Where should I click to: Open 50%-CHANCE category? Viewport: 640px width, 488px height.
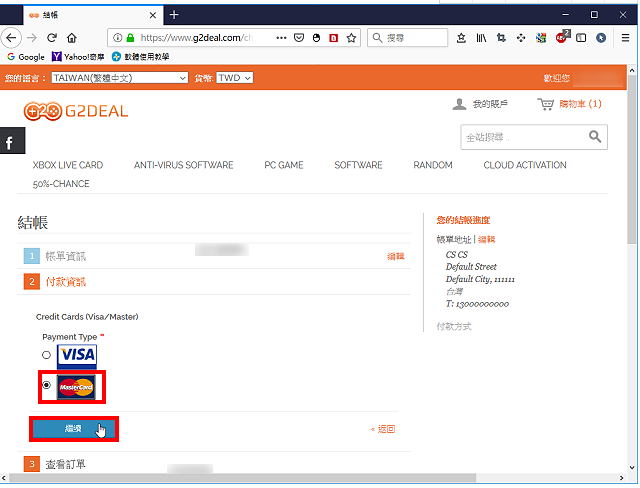[61, 184]
